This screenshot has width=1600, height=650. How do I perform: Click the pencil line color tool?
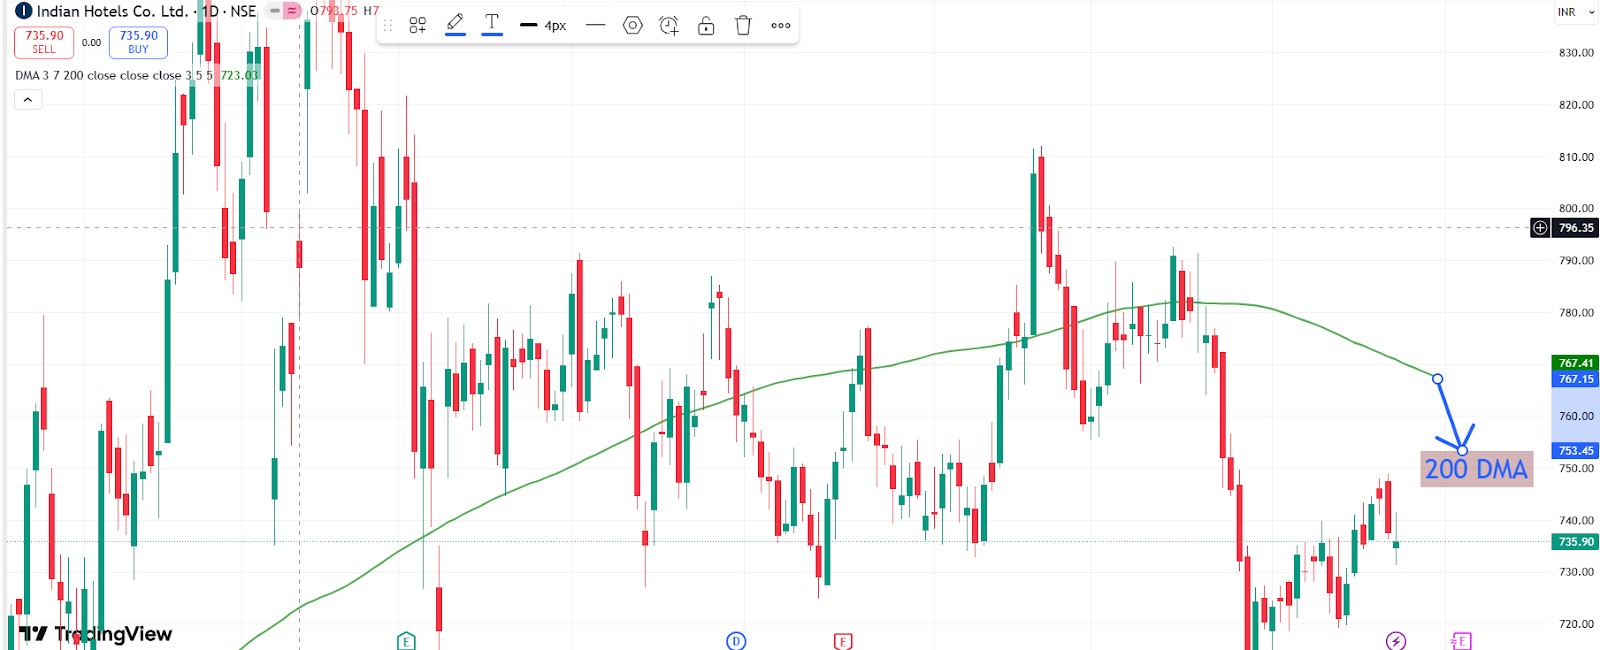pyautogui.click(x=455, y=24)
